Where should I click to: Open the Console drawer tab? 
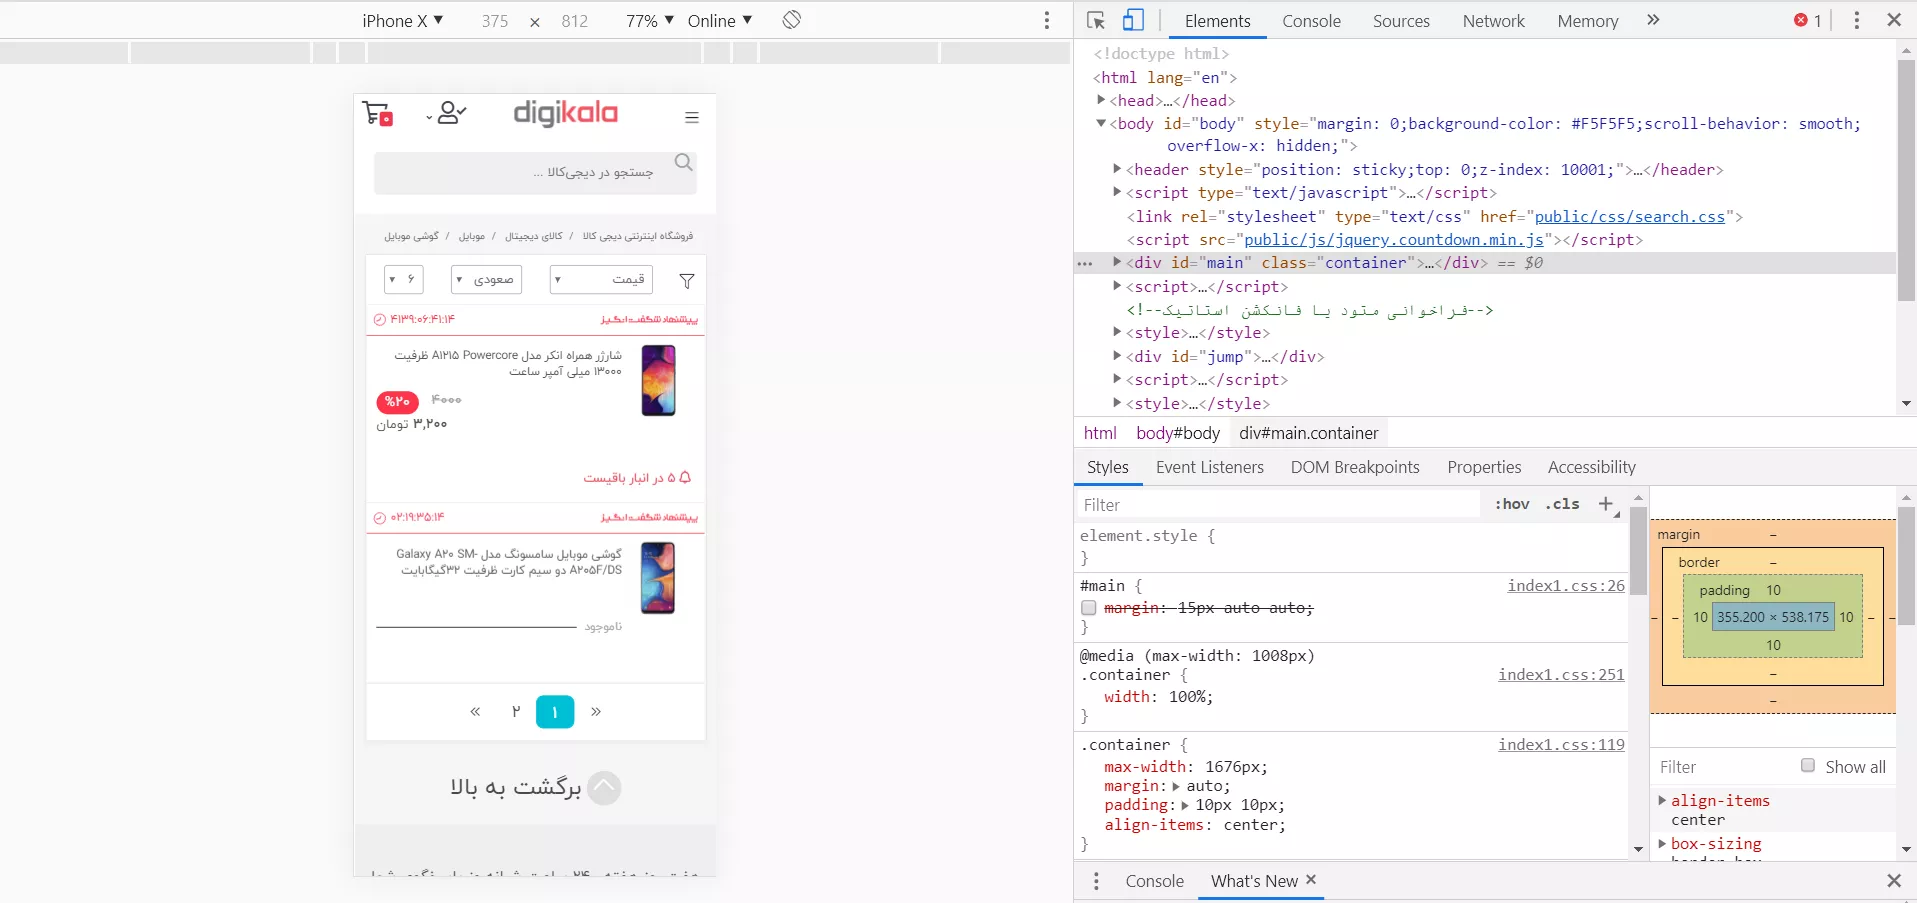pyautogui.click(x=1154, y=881)
